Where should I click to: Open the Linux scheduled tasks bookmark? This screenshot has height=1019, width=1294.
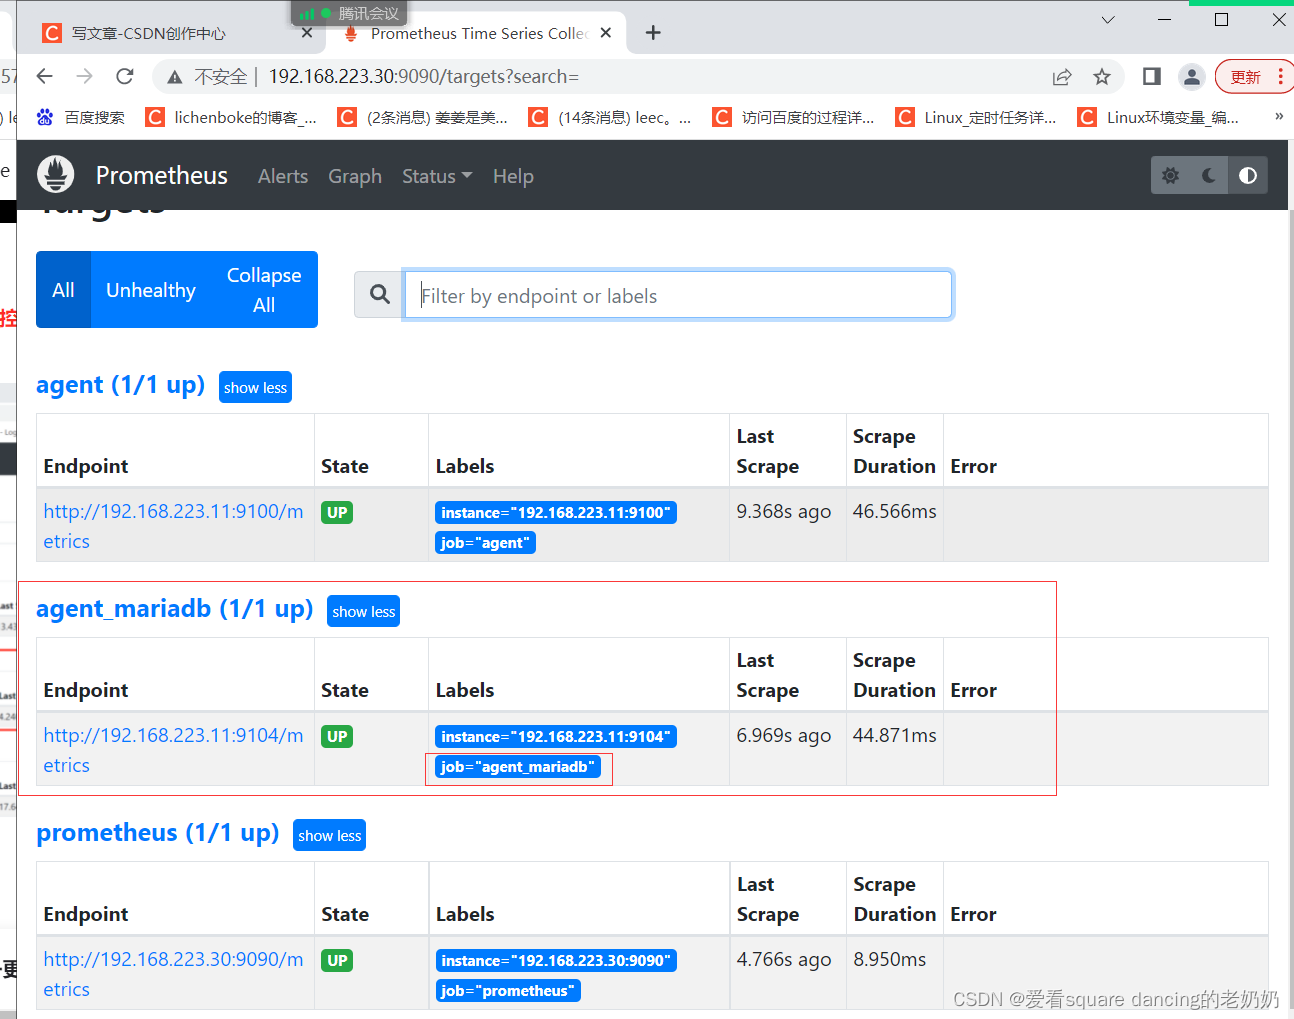(x=977, y=117)
